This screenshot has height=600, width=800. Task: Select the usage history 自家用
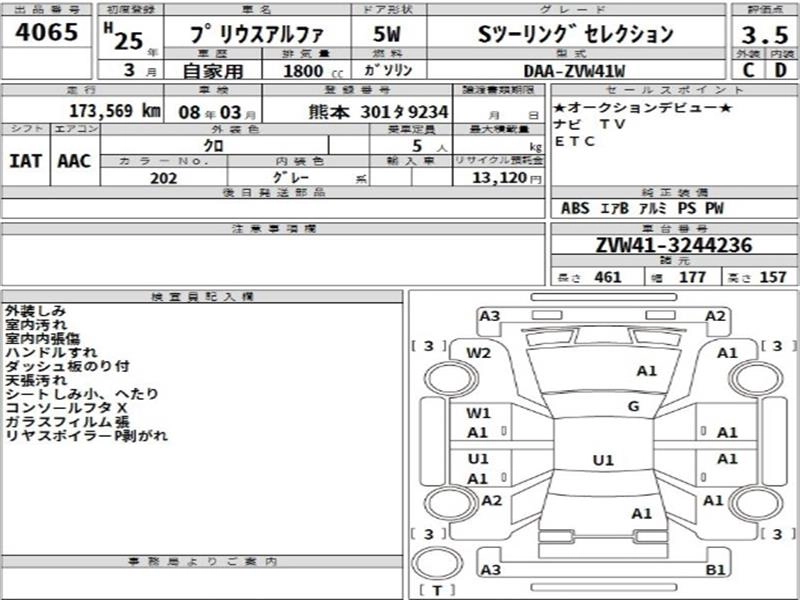tap(213, 71)
